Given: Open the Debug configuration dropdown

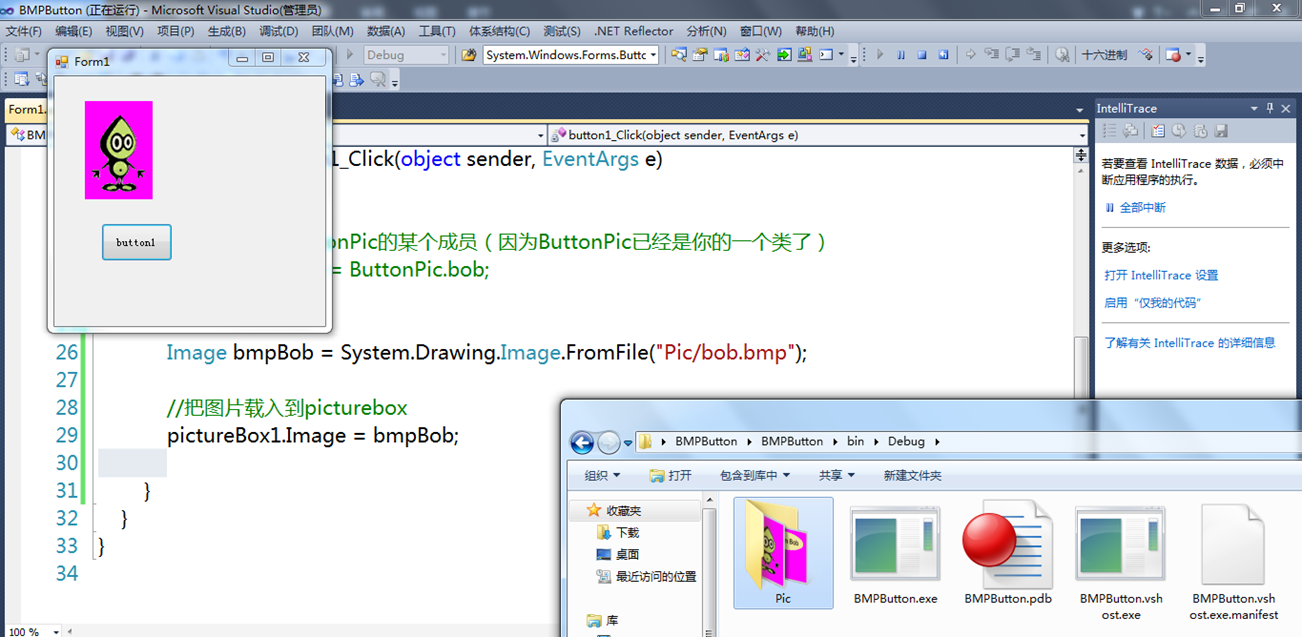Looking at the screenshot, I should 405,55.
